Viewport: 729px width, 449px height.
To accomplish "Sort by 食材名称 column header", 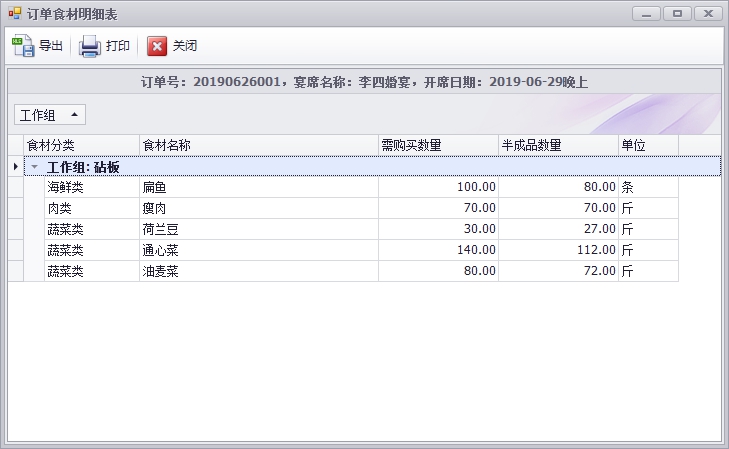I will pos(259,145).
